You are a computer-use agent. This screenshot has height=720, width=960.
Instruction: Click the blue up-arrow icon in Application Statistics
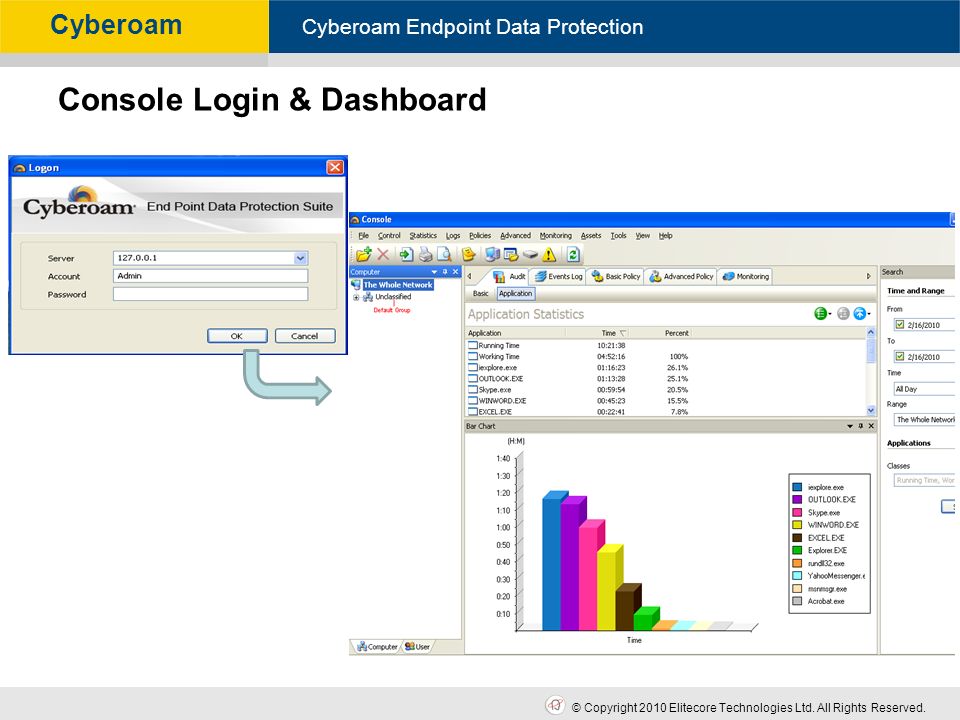[860, 313]
